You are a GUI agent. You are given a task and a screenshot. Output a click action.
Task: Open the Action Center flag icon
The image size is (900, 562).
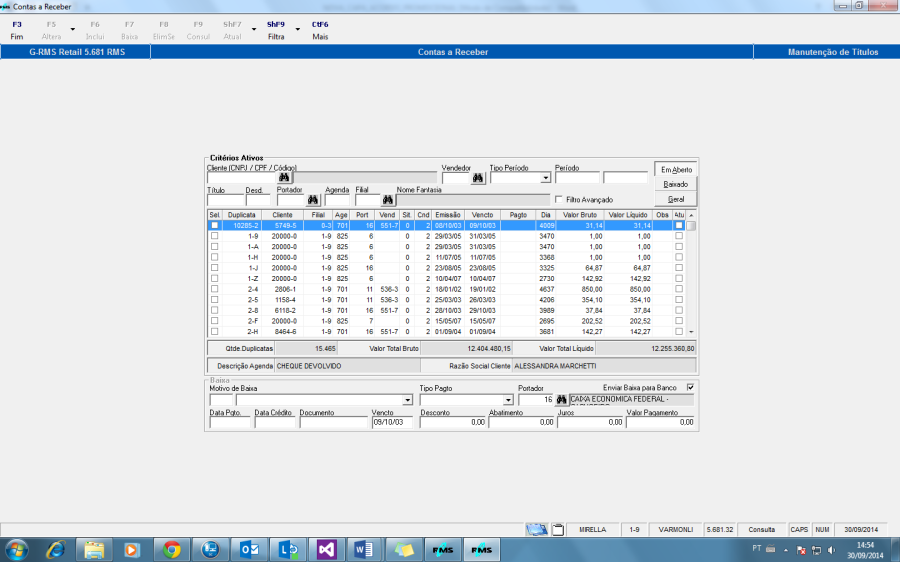tap(801, 550)
